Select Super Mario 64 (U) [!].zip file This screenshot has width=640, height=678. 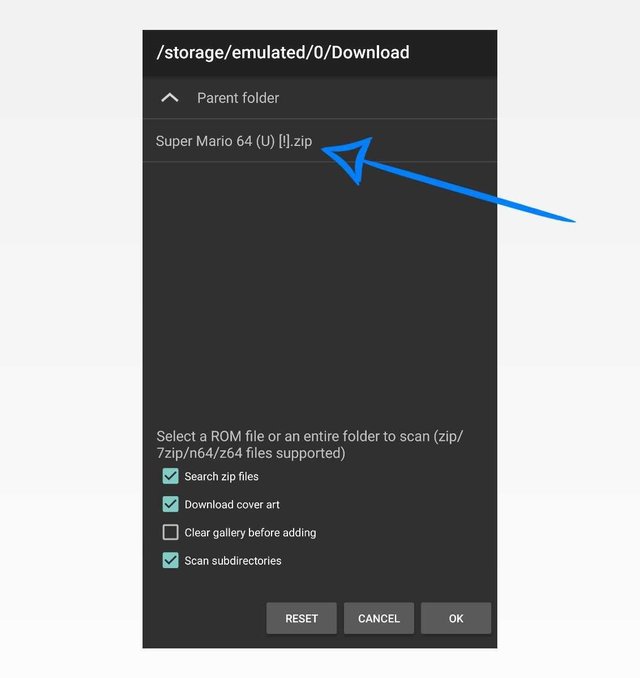tap(320, 141)
